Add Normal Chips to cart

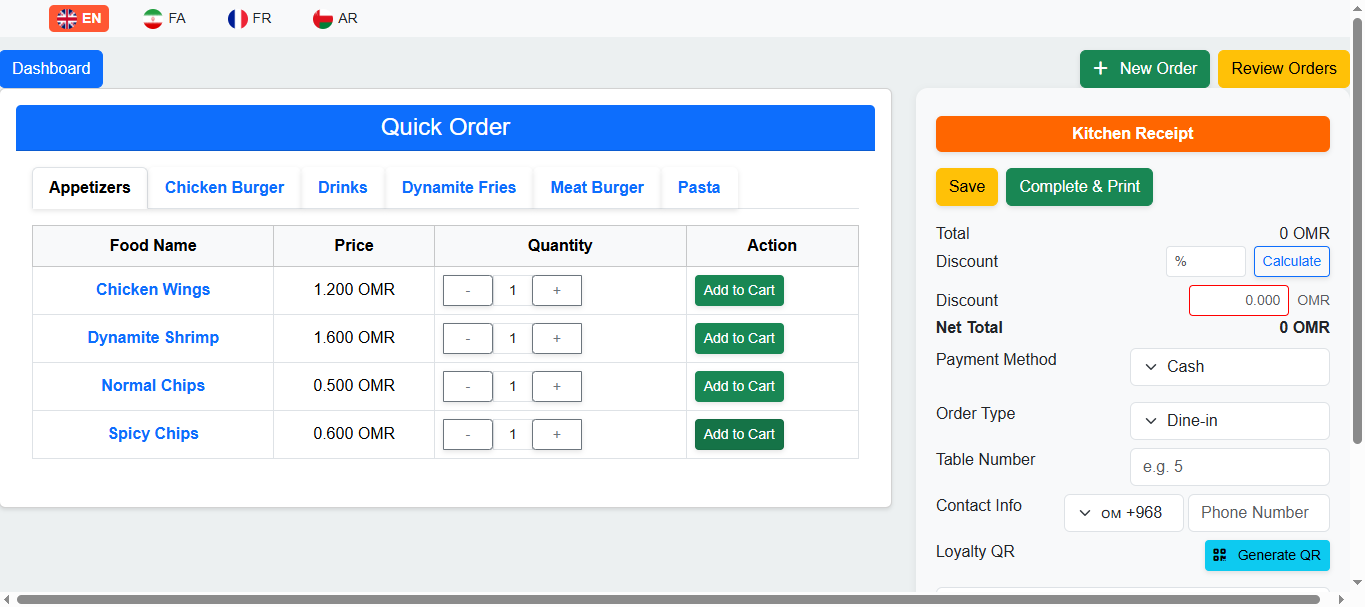click(739, 387)
